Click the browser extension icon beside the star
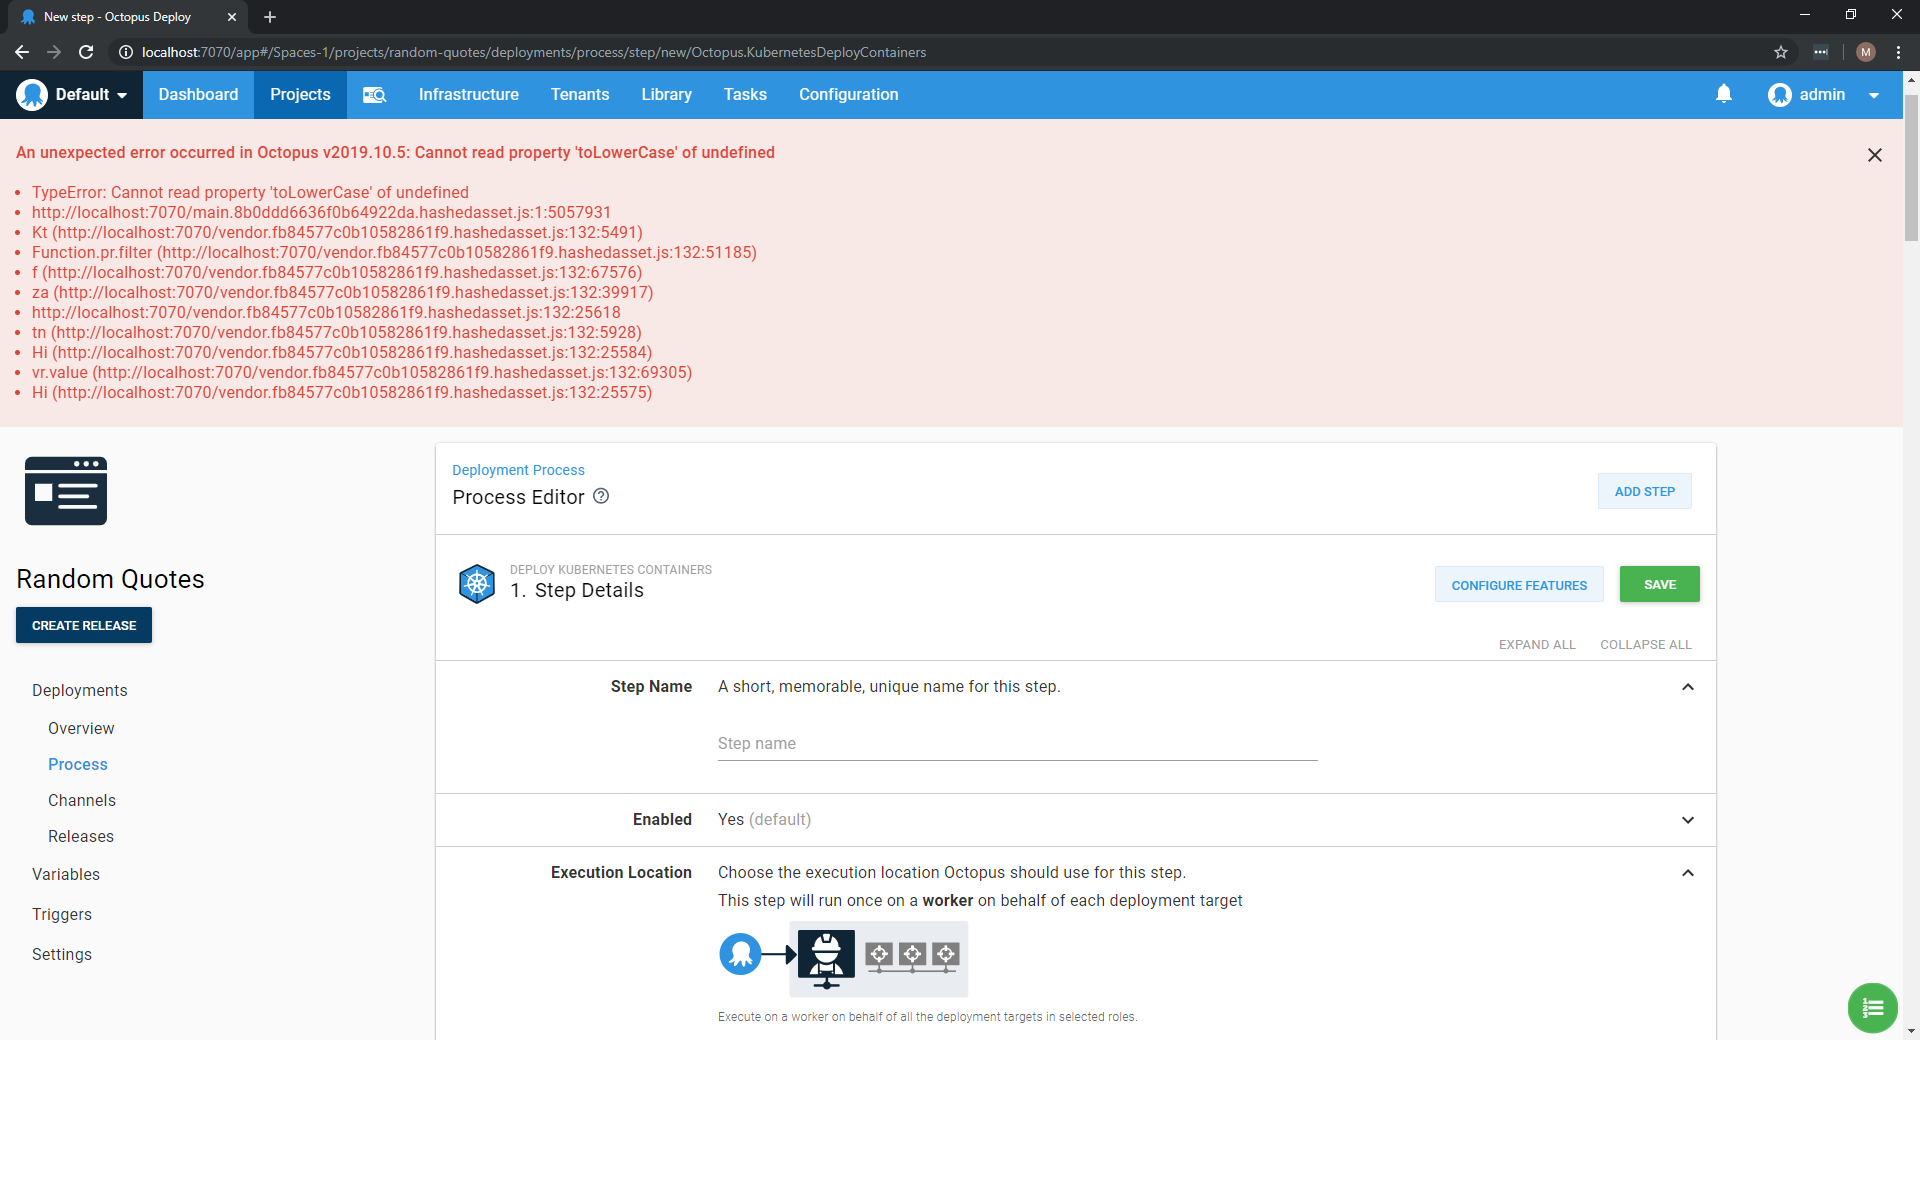 click(1821, 52)
